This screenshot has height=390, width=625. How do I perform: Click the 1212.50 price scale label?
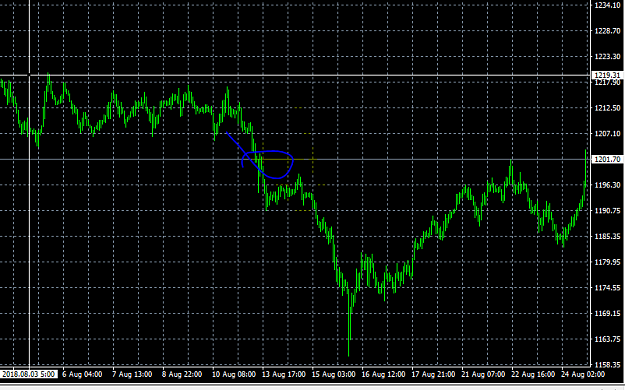pos(608,108)
